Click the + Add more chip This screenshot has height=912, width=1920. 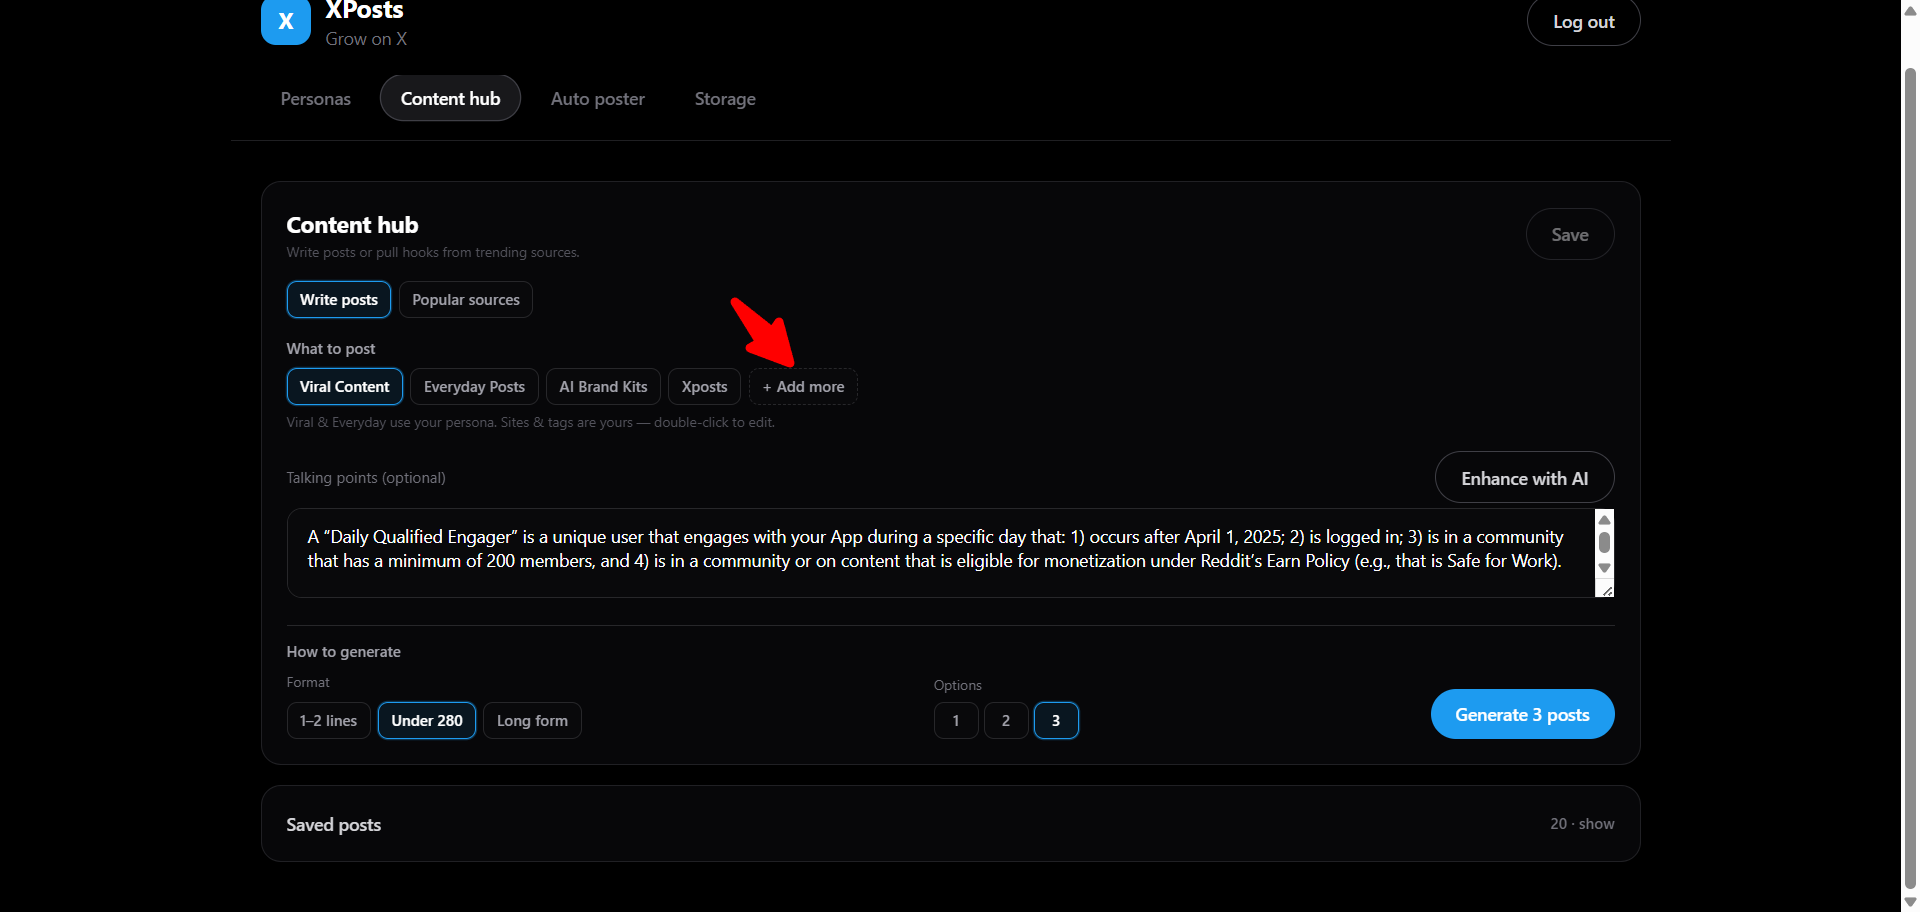(803, 387)
